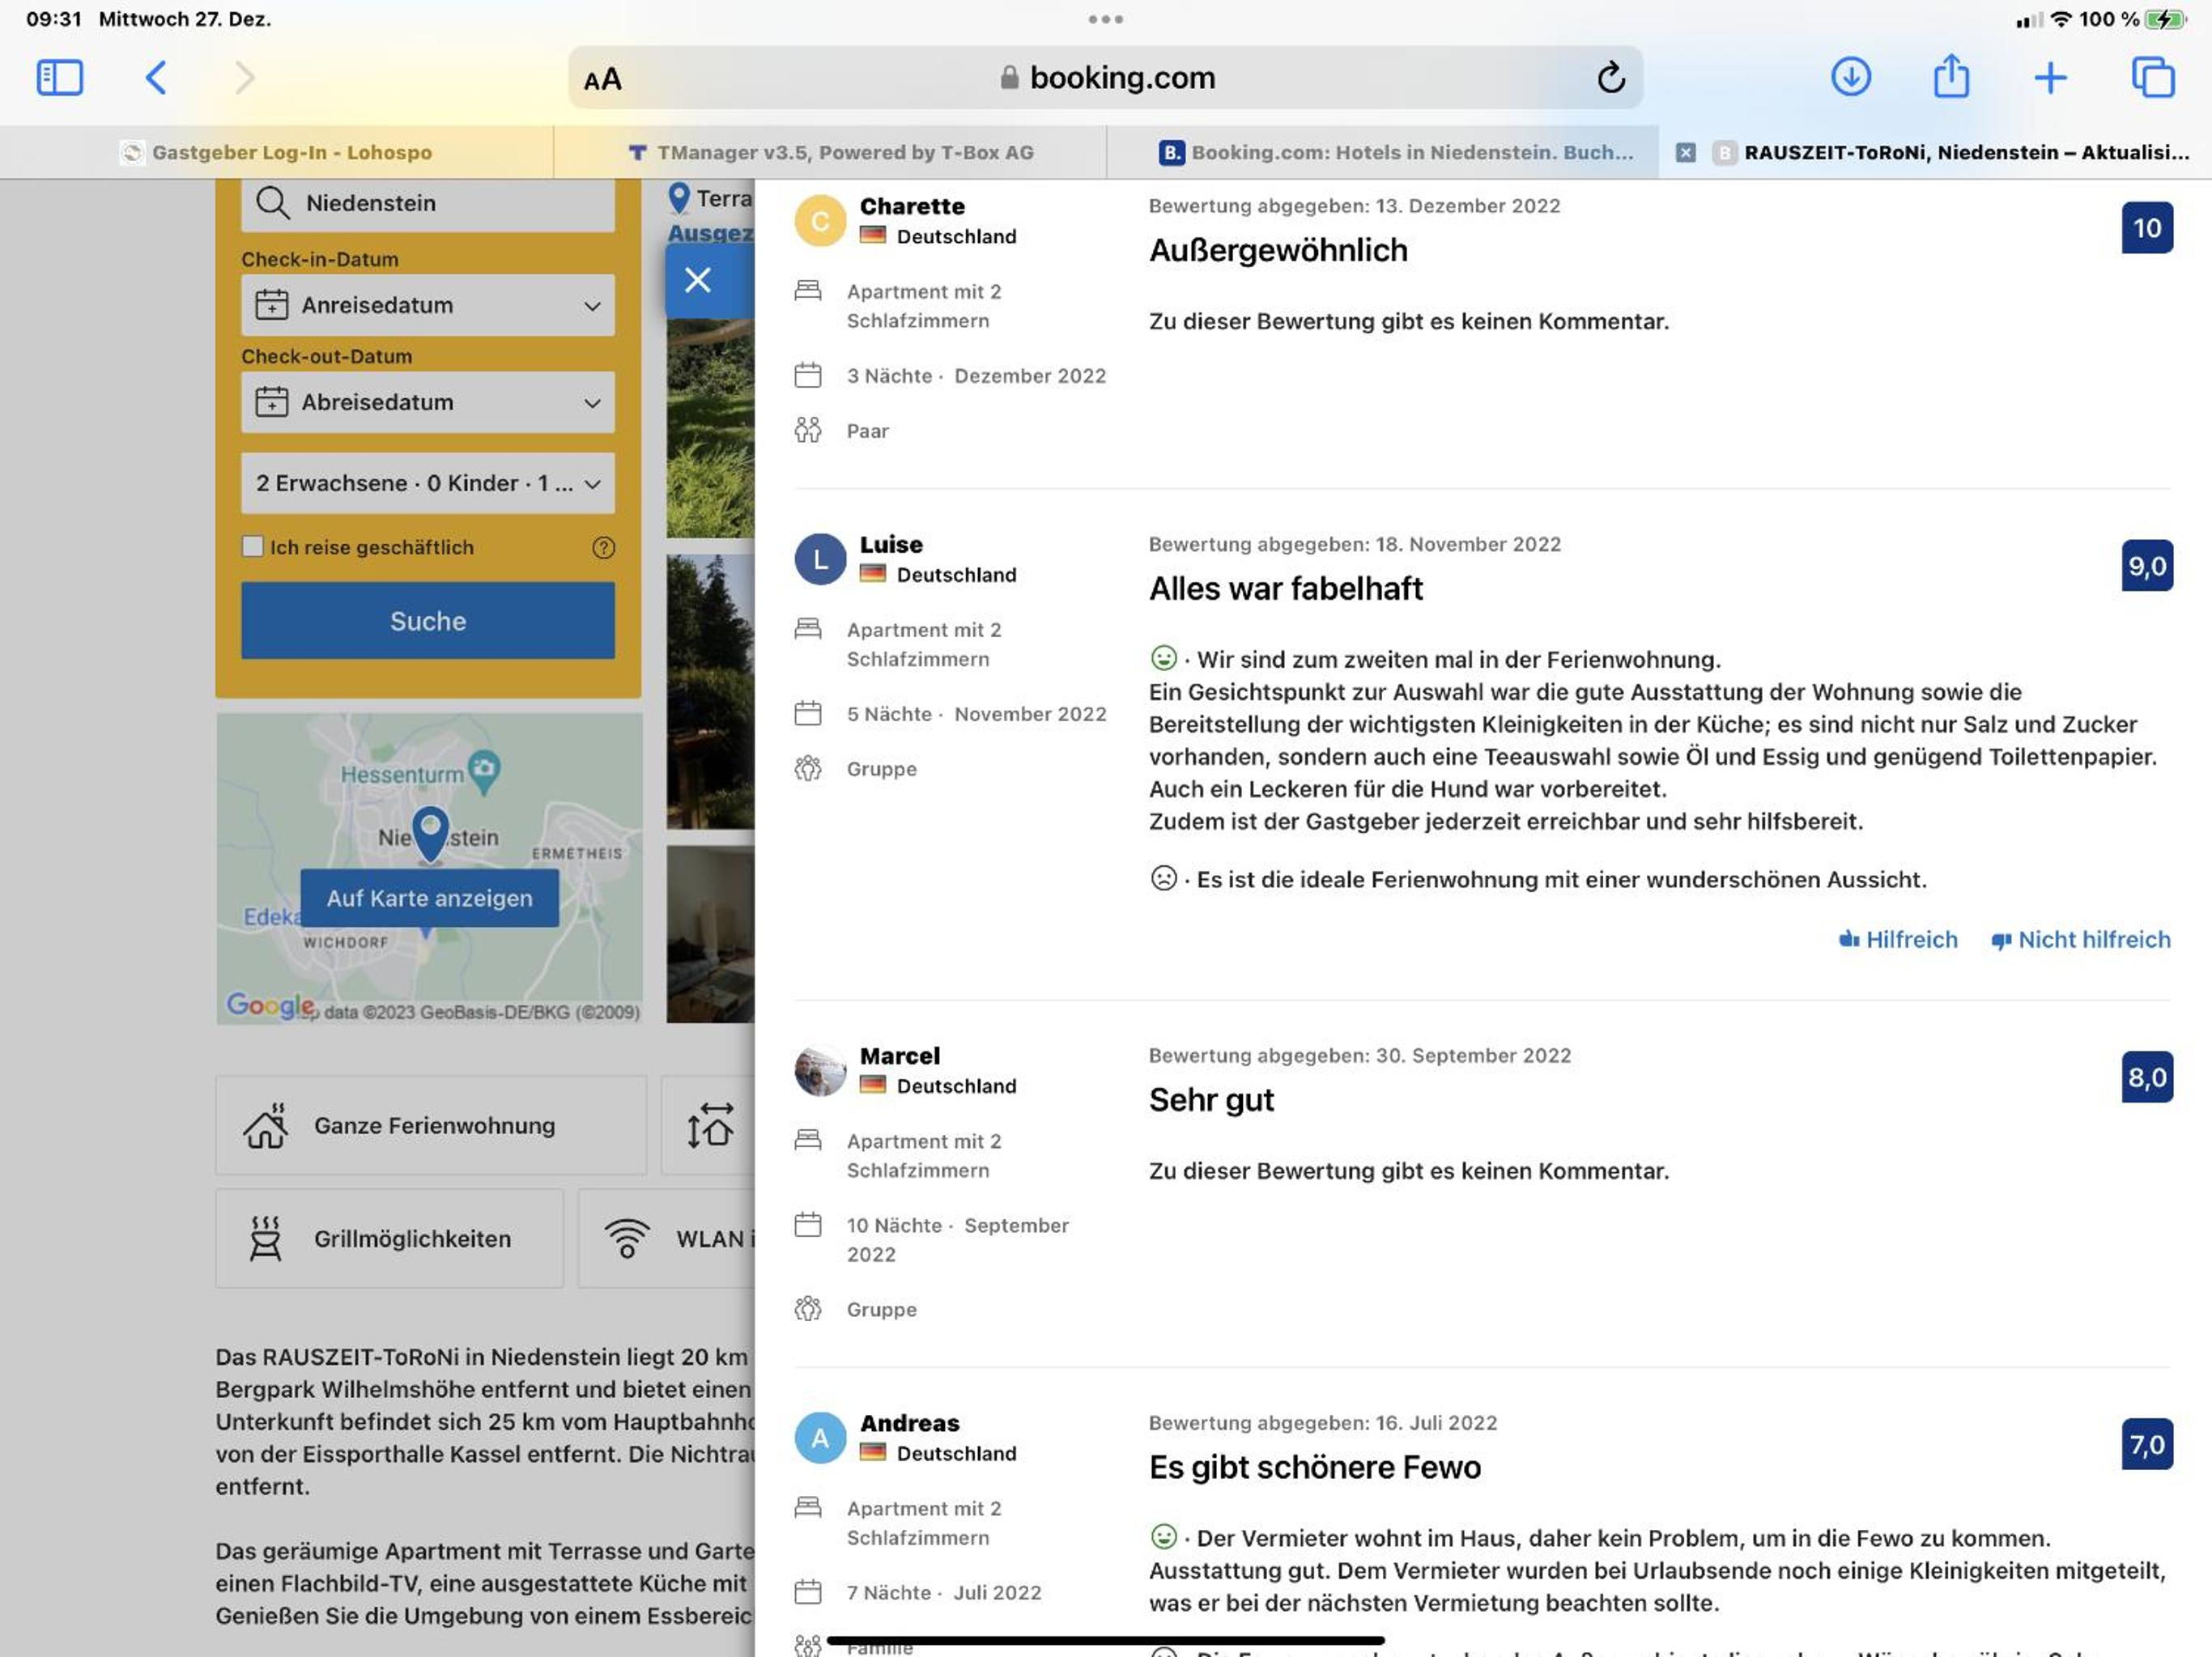
Task: Click the search magnifier icon
Action: point(272,203)
